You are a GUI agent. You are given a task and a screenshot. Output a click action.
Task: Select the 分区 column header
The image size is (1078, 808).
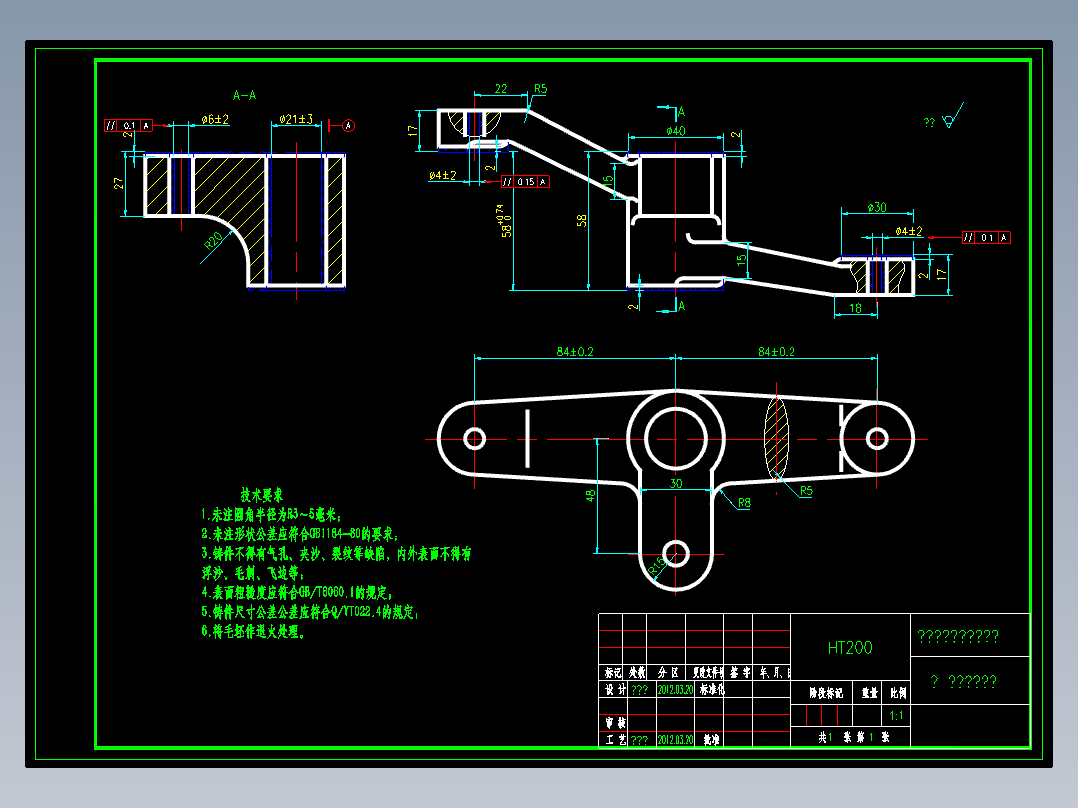click(x=668, y=673)
